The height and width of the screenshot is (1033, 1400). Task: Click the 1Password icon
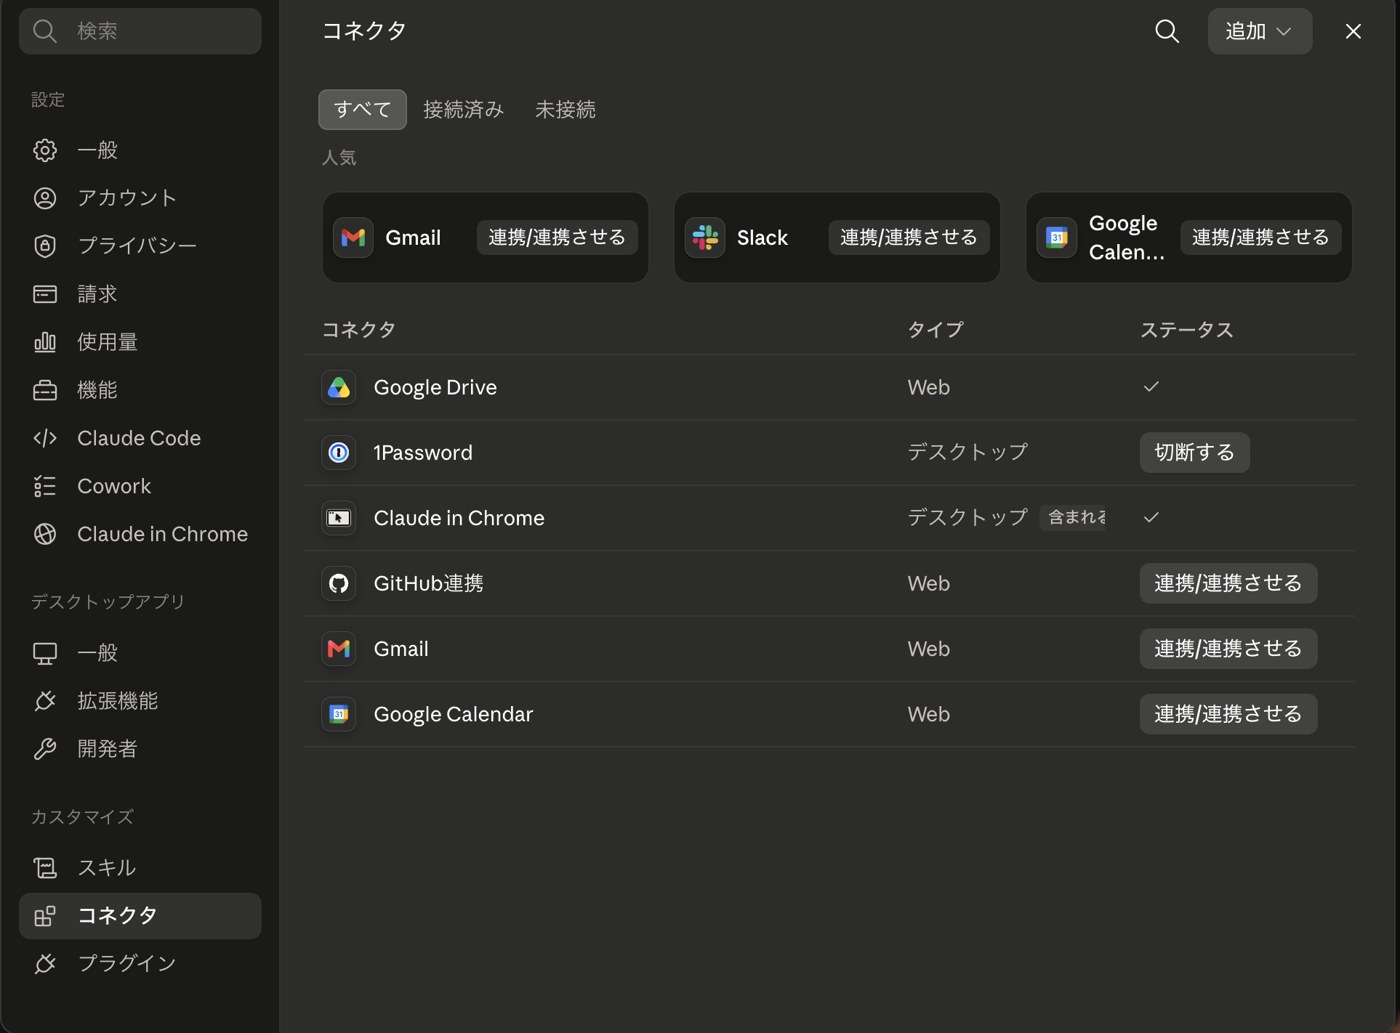[x=339, y=453]
